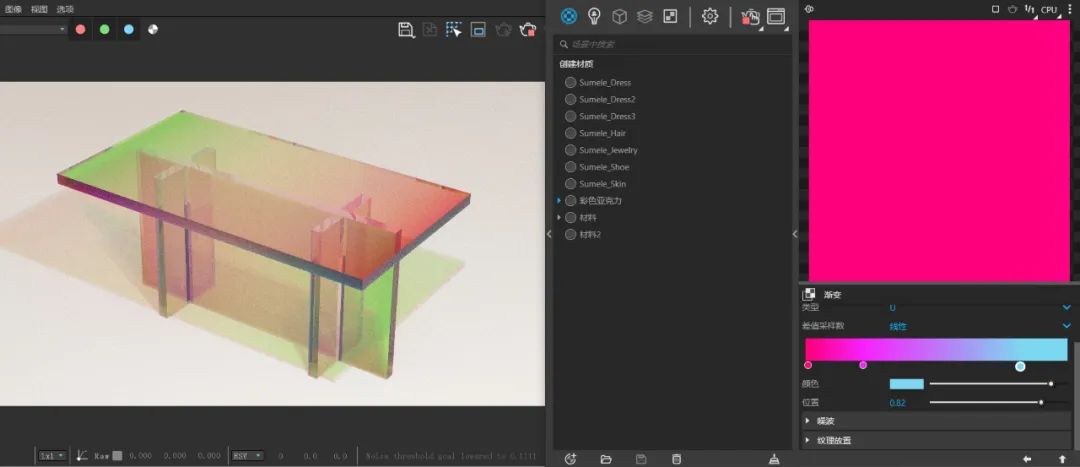This screenshot has width=1080, height=467.
Task: Select the first pink gradient stop
Action: [808, 365]
